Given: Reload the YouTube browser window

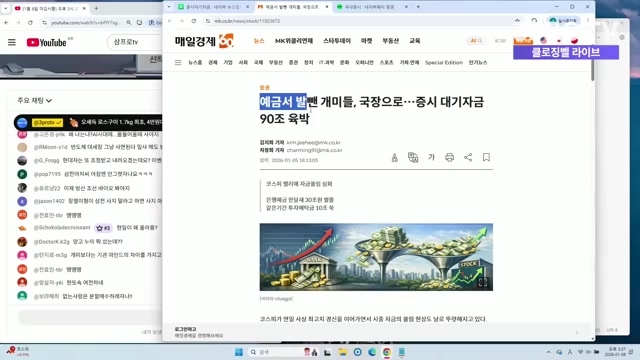Looking at the screenshot, I should 30,23.
